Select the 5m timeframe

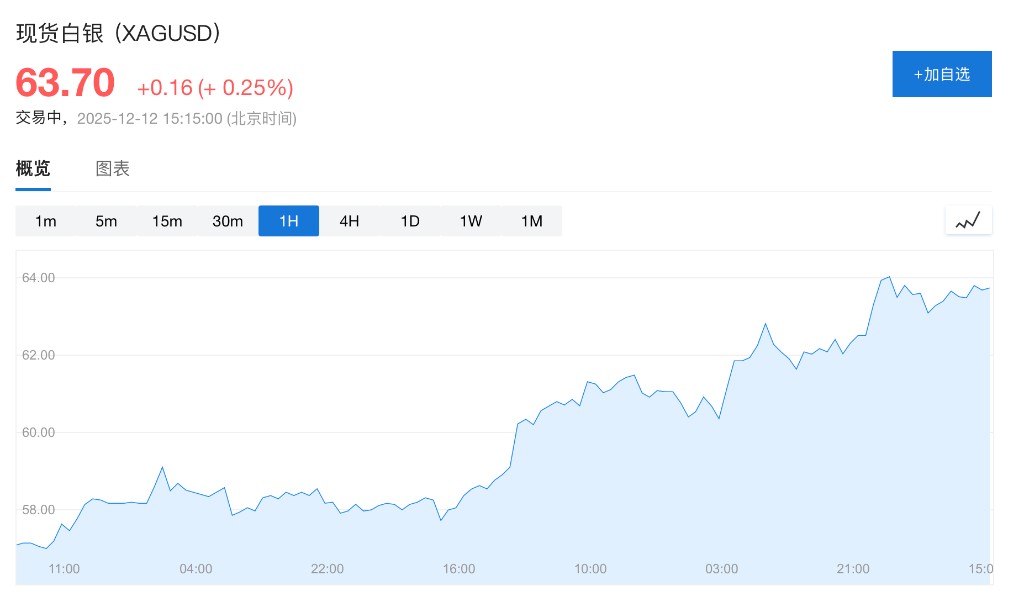click(x=106, y=221)
